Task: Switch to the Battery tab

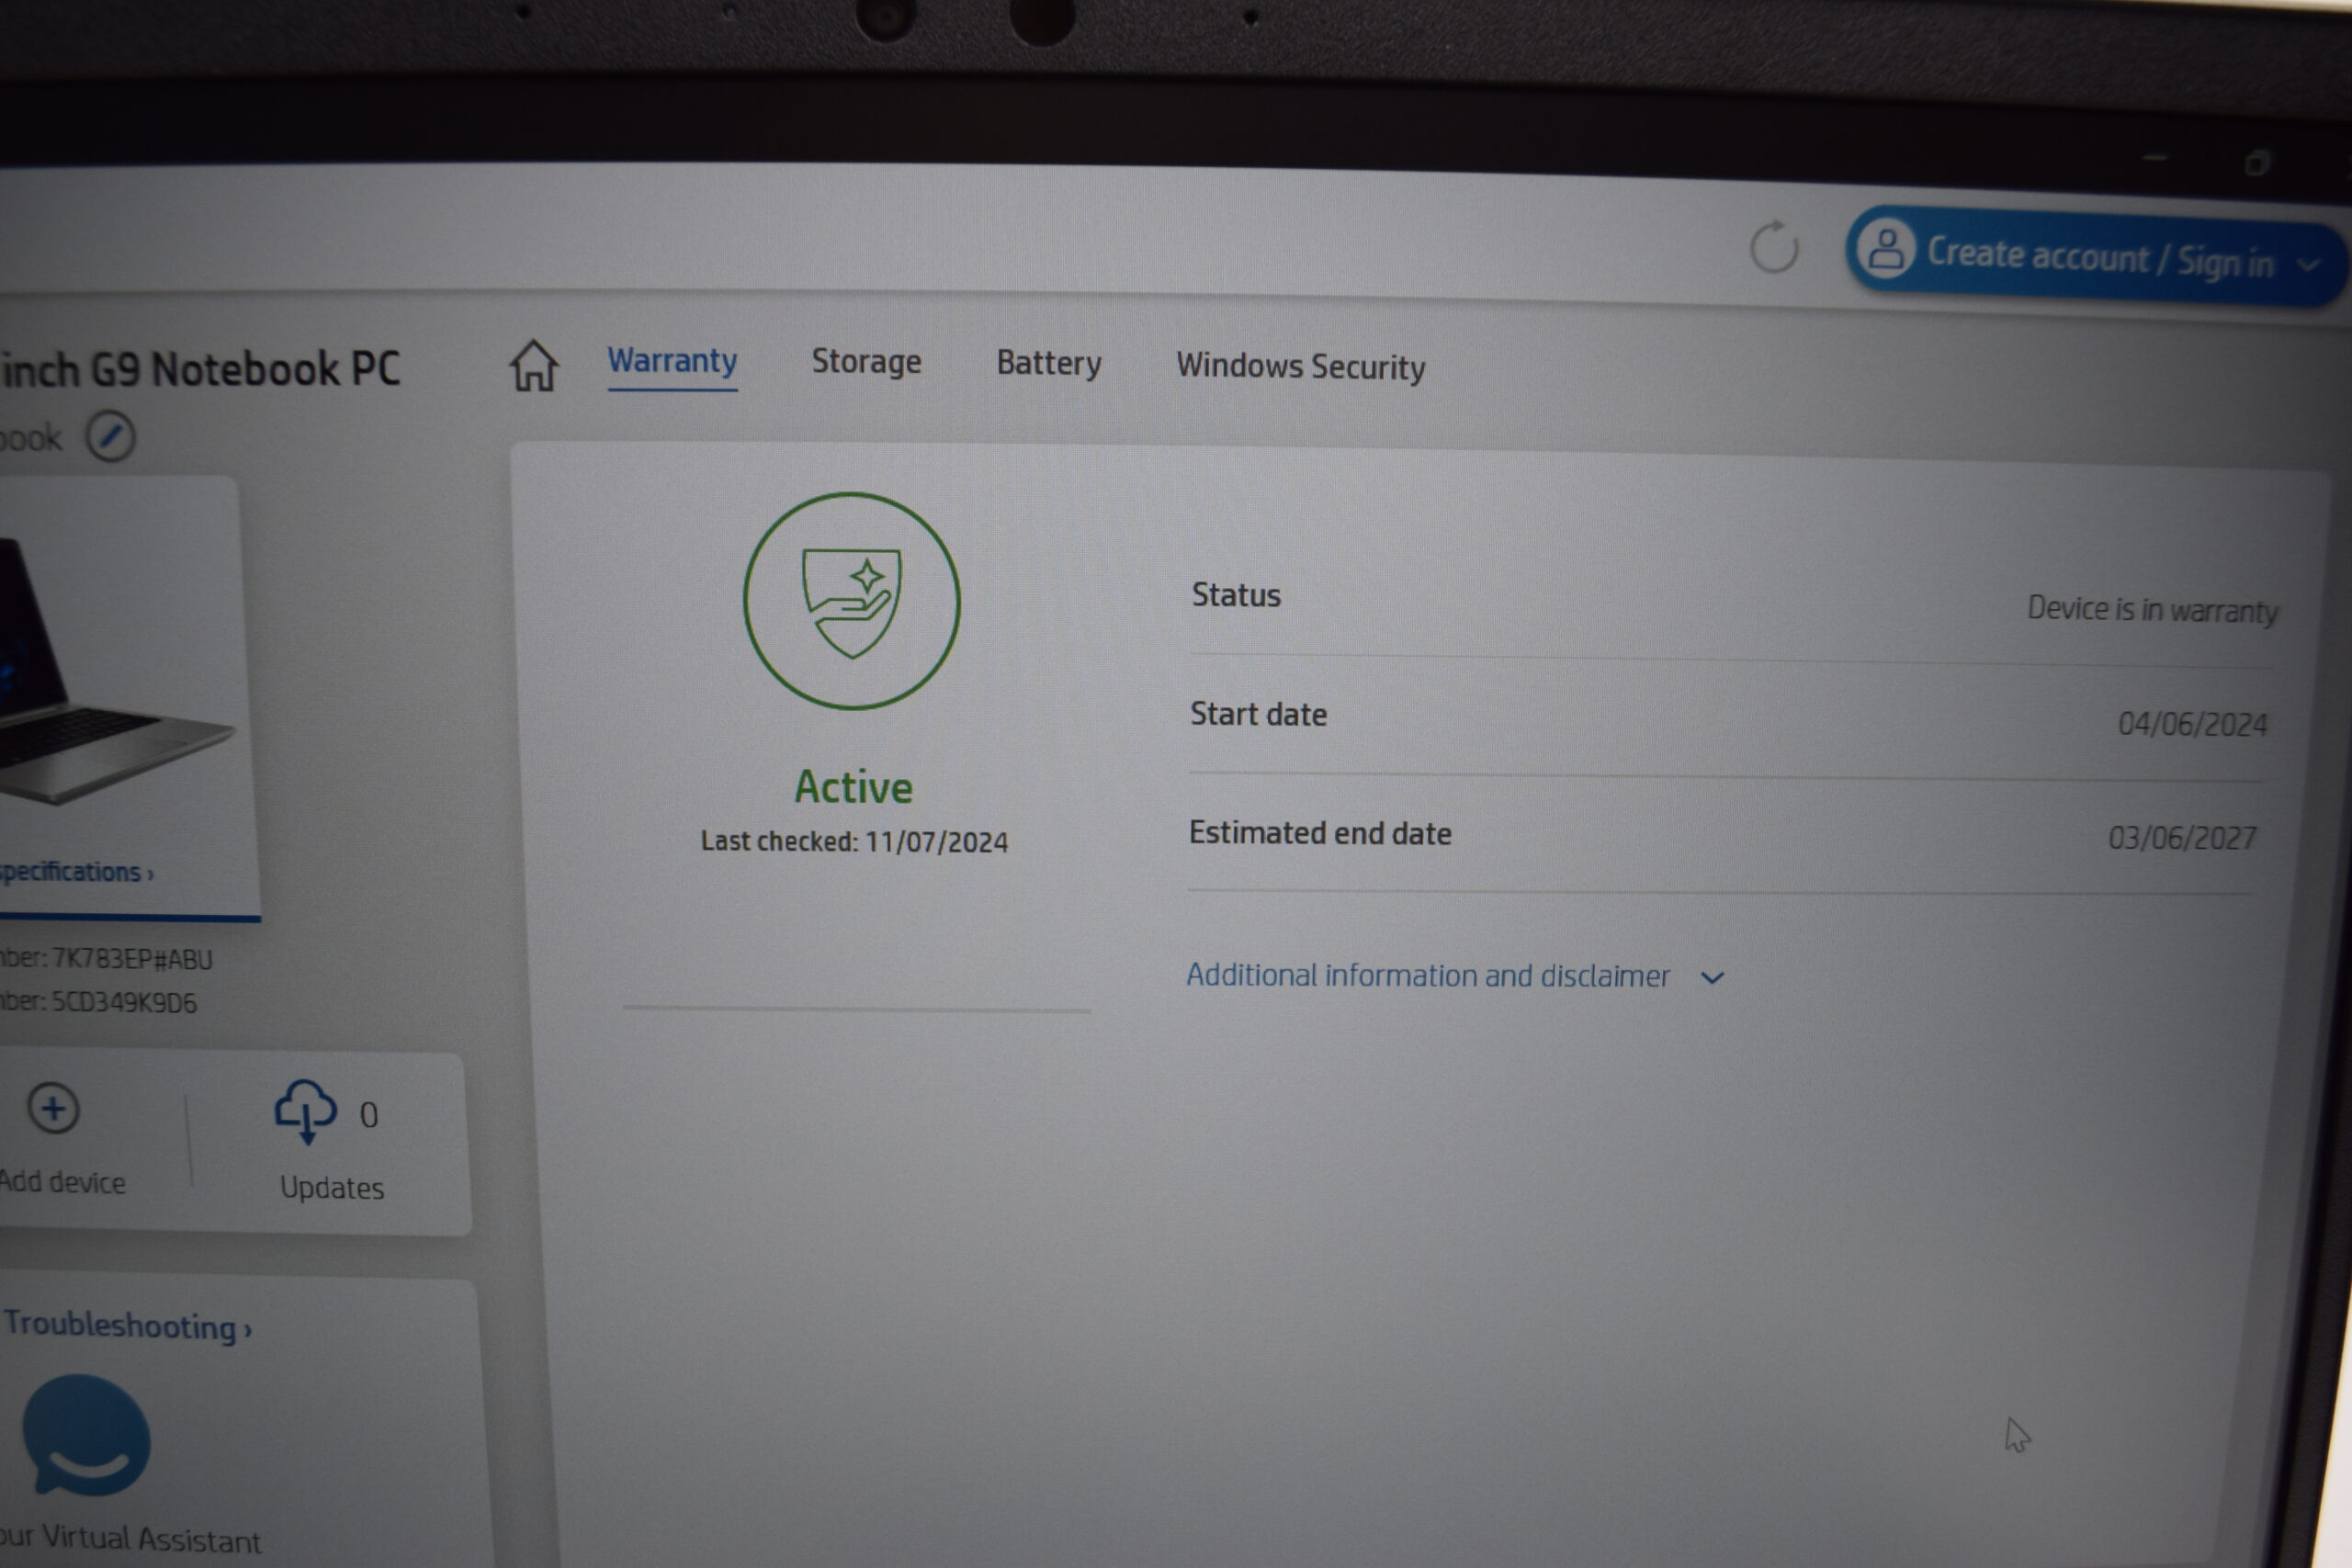Action: pos(1048,363)
